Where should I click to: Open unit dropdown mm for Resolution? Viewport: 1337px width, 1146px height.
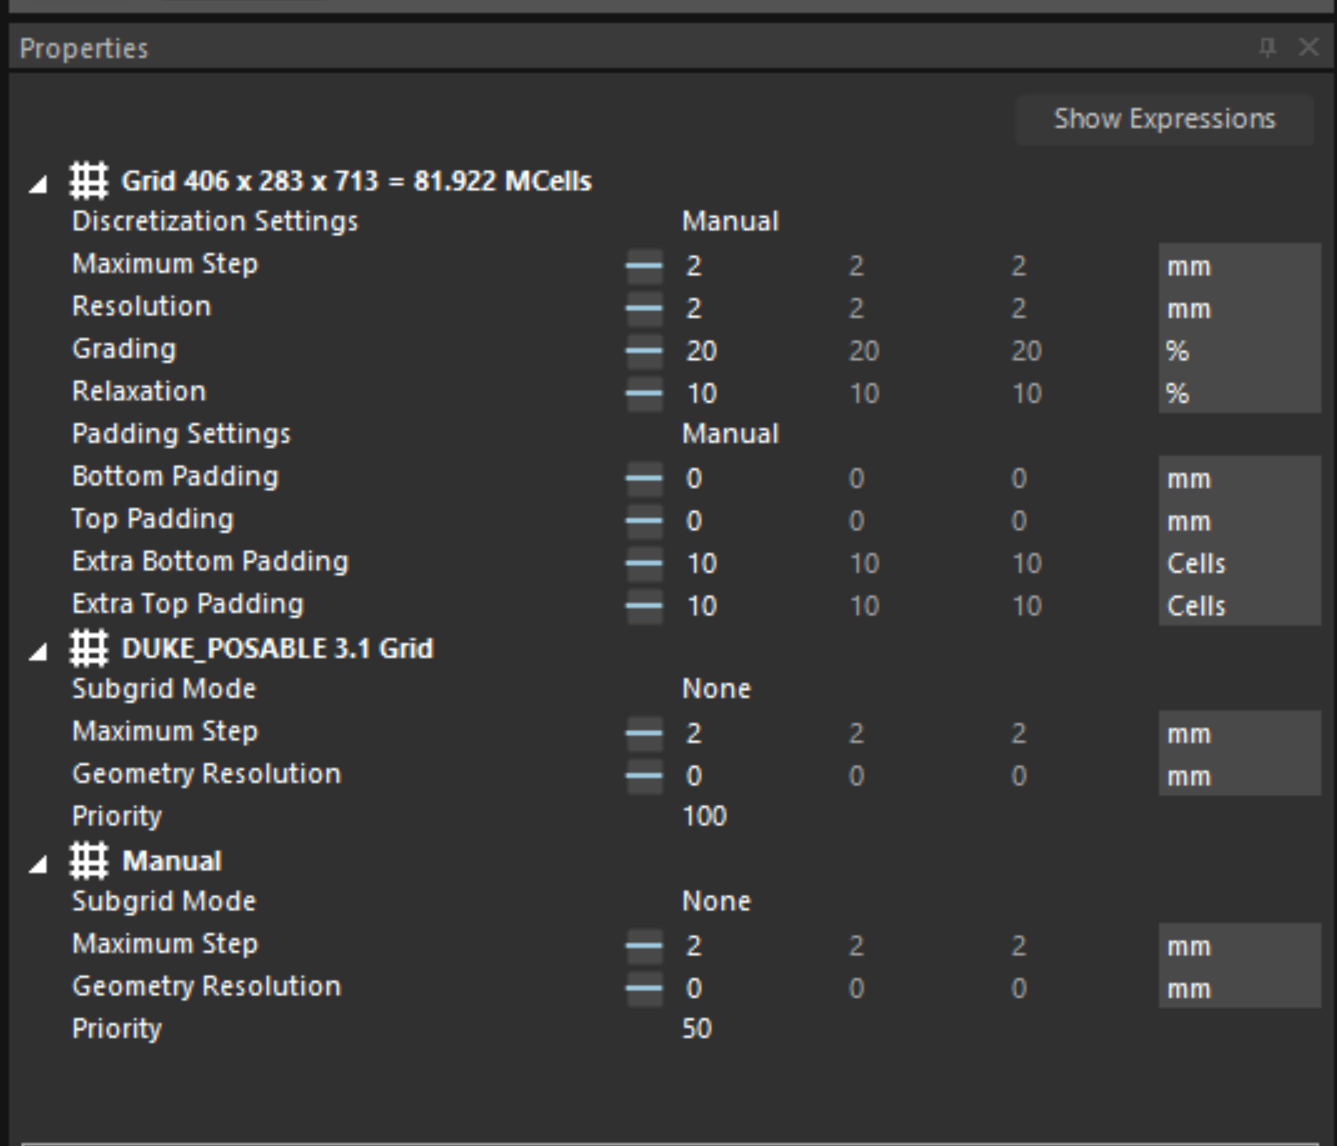[x=1239, y=308]
